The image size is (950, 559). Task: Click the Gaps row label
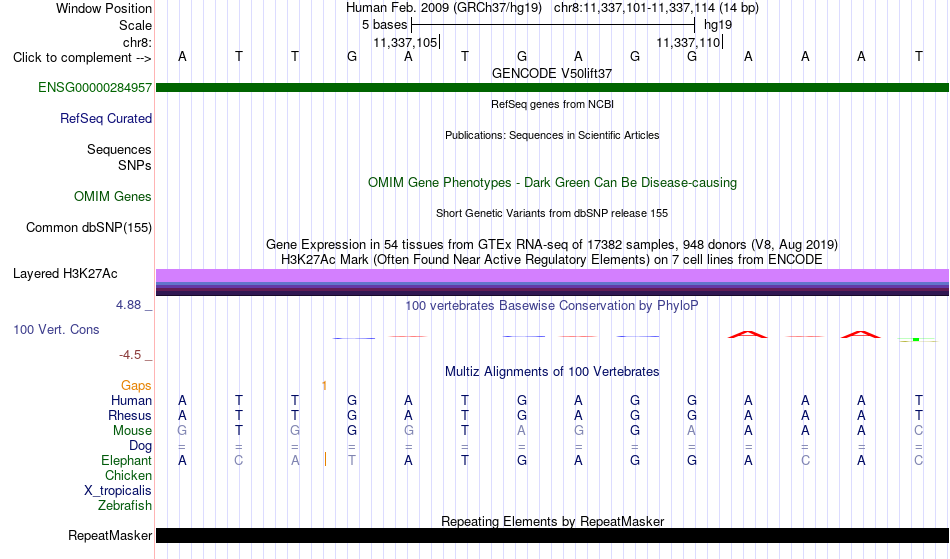[136, 385]
